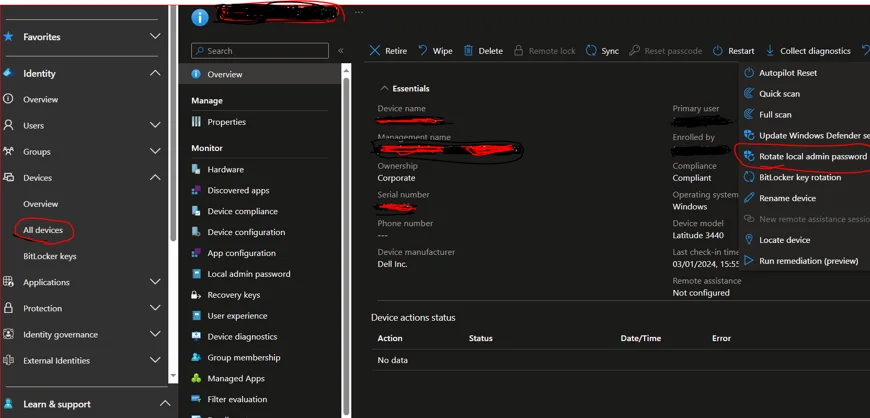
Task: Expand the Users menu chevron
Action: [x=155, y=126]
